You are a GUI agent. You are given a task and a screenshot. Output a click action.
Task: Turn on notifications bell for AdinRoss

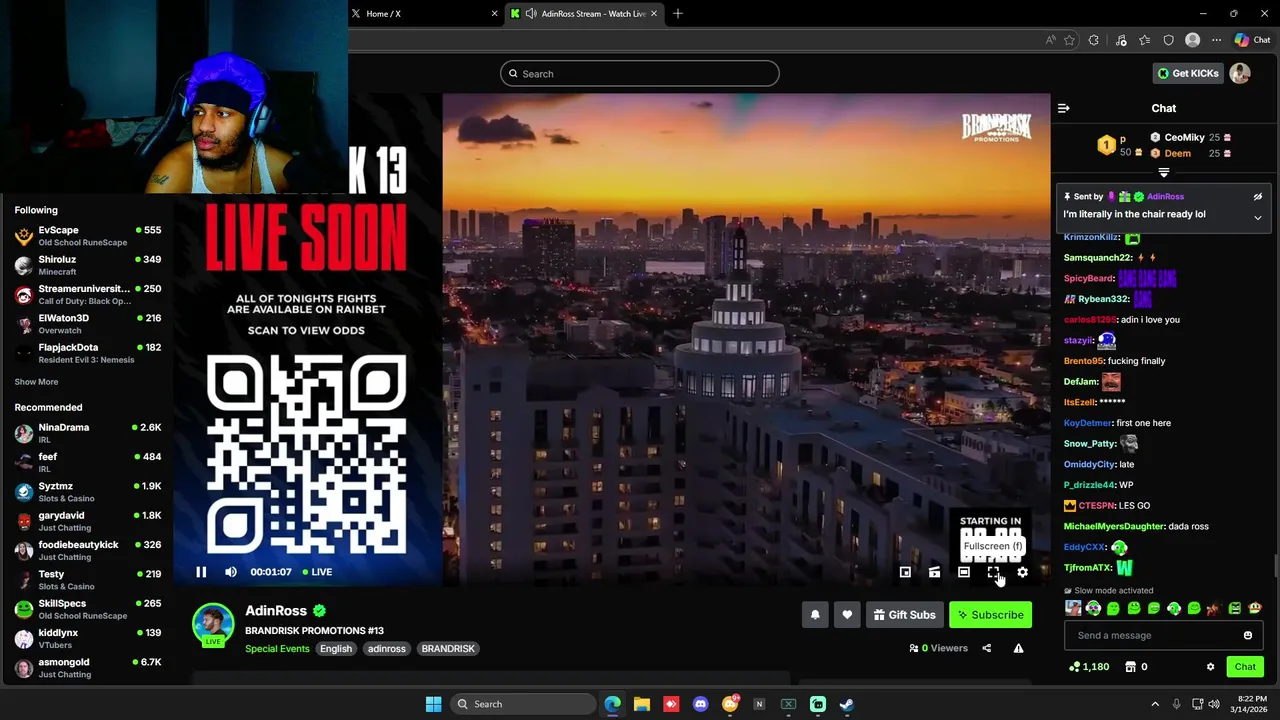click(815, 615)
